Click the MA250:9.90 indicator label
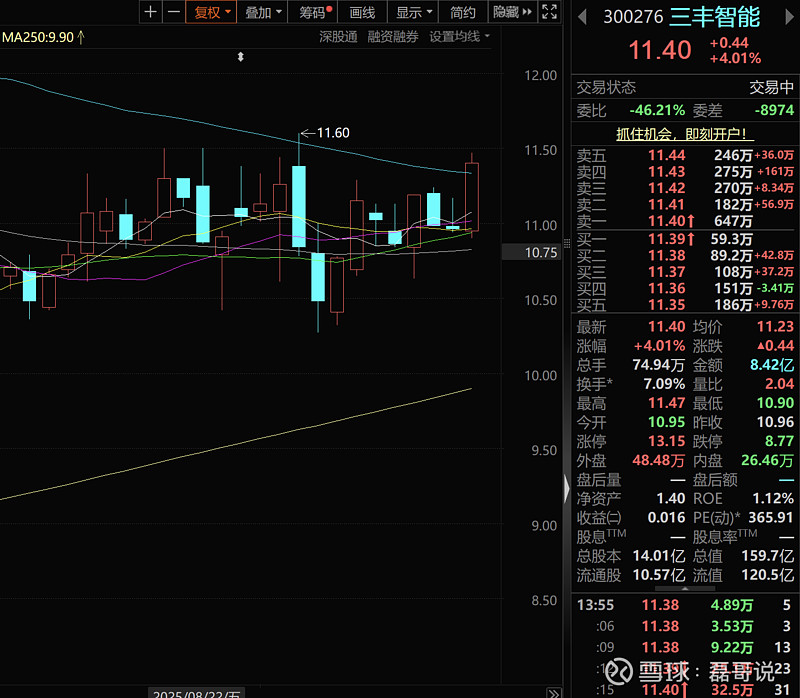The image size is (800, 698). coord(43,37)
